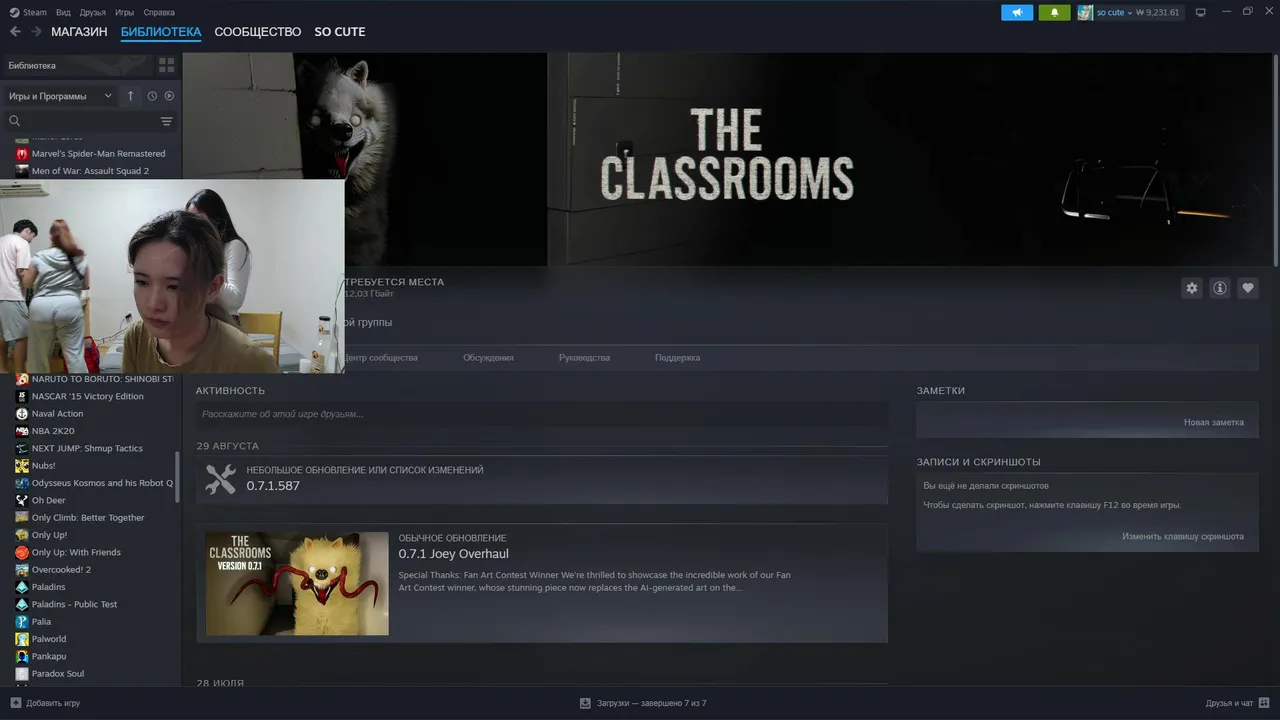The image size is (1280, 720).
Task: Click the main page vertical scrollbar
Action: click(x=1276, y=160)
